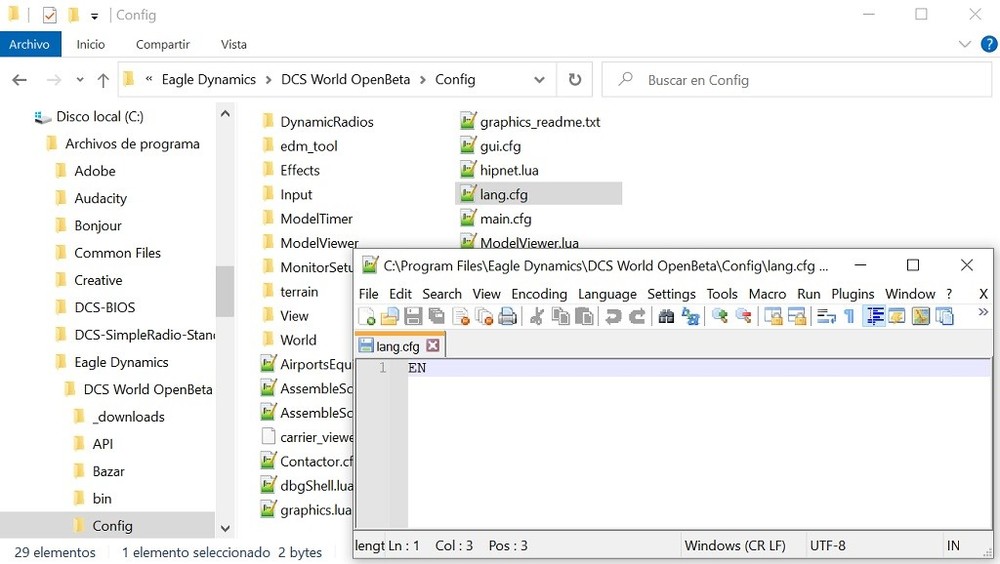
Task: Select the lang.cfg document tab
Action: coord(399,346)
